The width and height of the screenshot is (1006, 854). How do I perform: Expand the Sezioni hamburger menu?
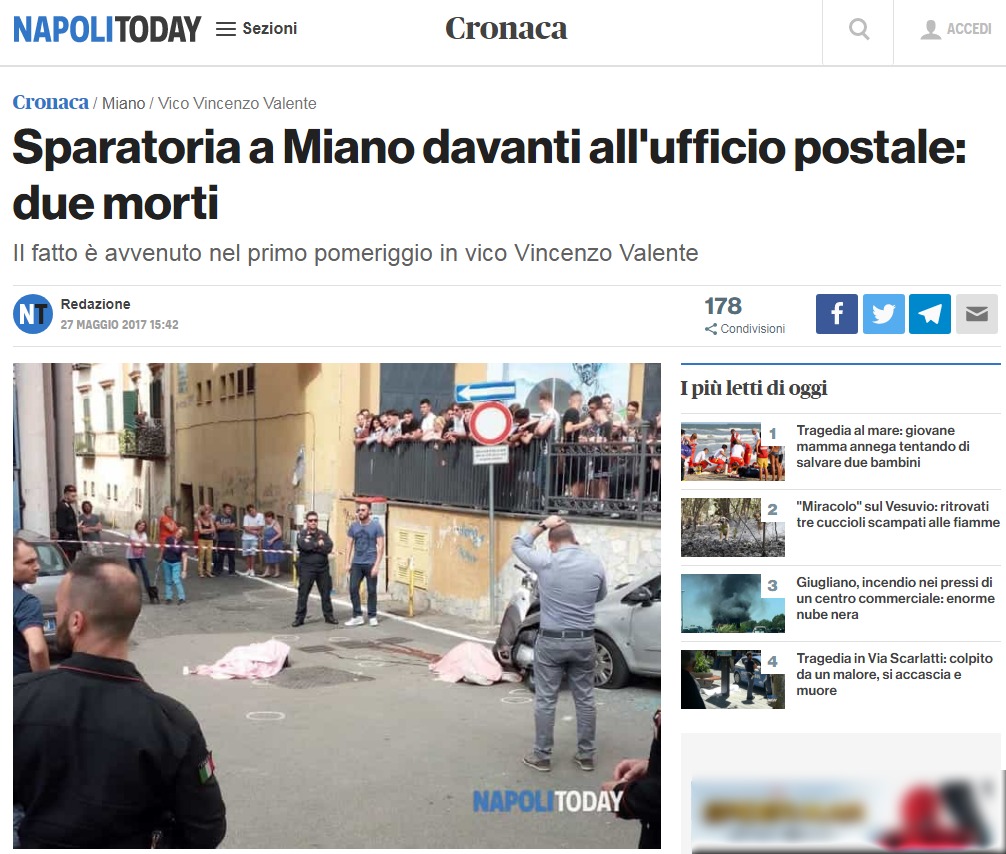pos(257,29)
